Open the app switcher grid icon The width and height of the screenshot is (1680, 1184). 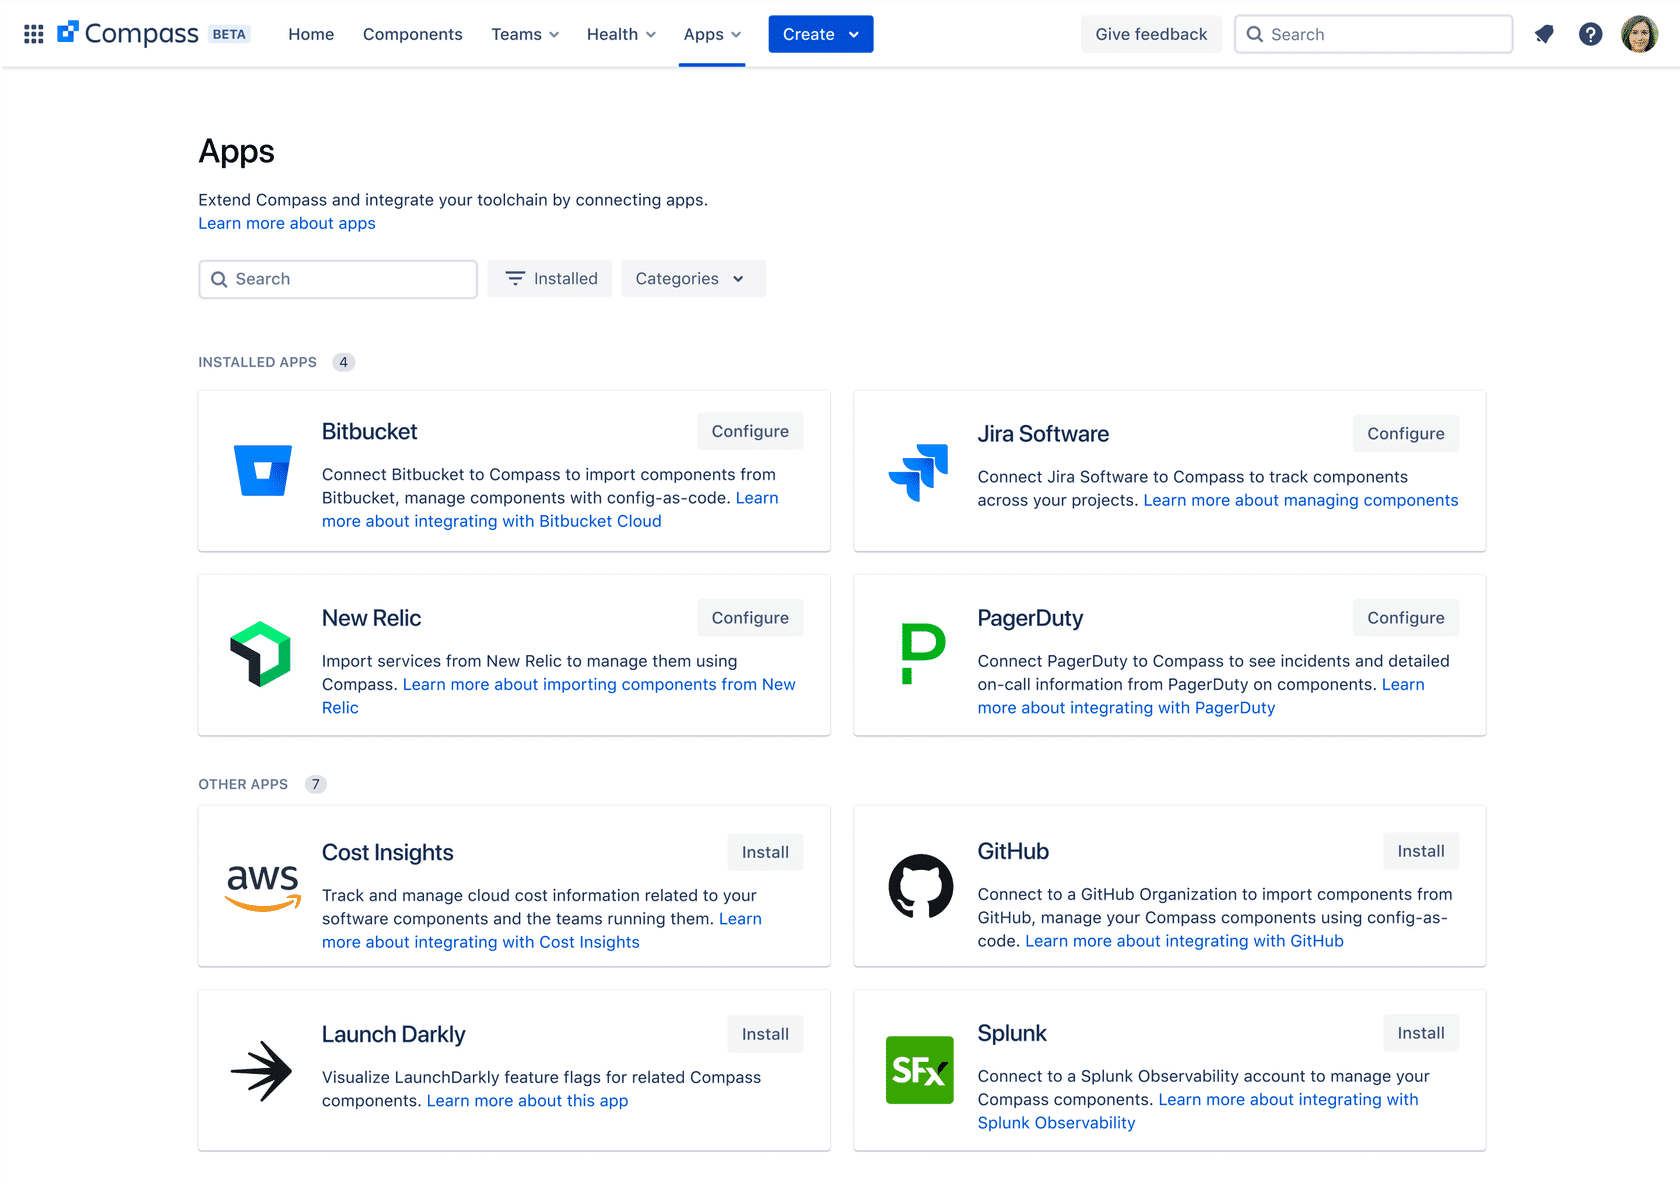pyautogui.click(x=33, y=34)
